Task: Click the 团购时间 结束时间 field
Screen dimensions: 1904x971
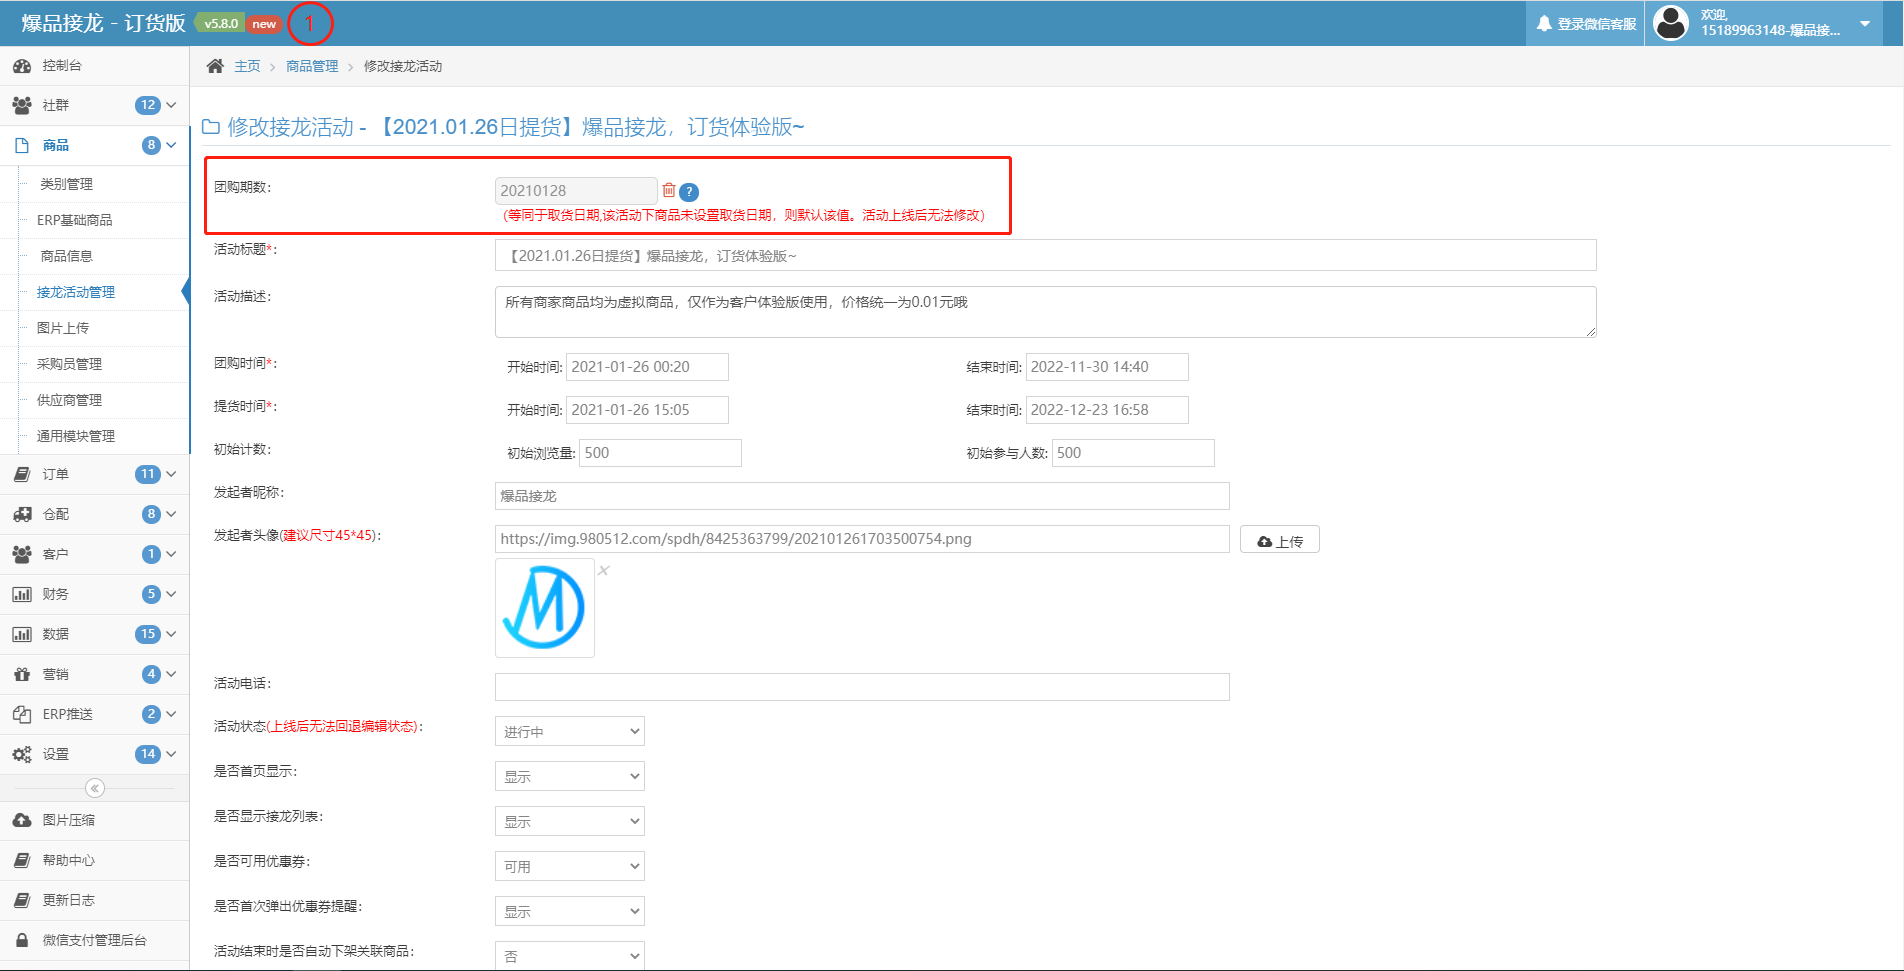Action: tap(1107, 367)
